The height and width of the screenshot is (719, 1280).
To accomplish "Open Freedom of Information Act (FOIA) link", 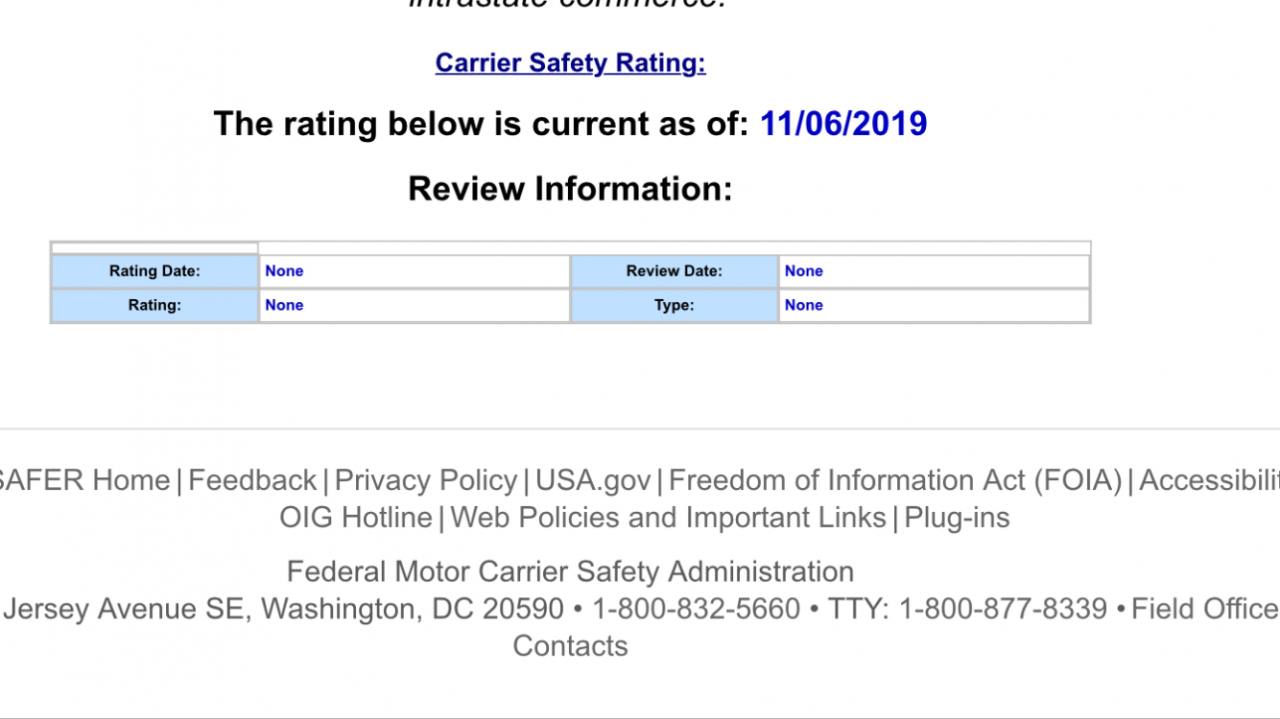I will click(895, 480).
